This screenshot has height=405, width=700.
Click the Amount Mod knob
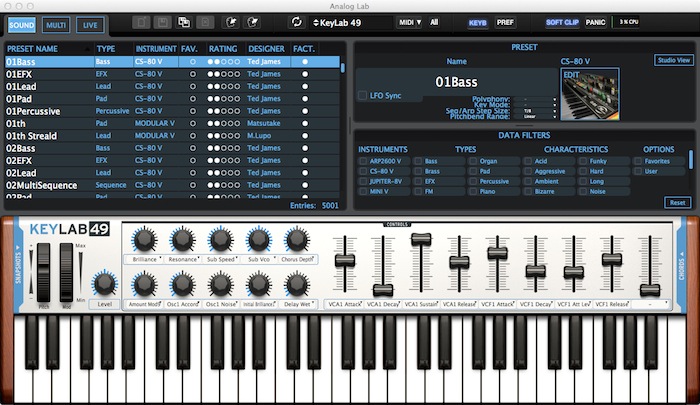(144, 285)
